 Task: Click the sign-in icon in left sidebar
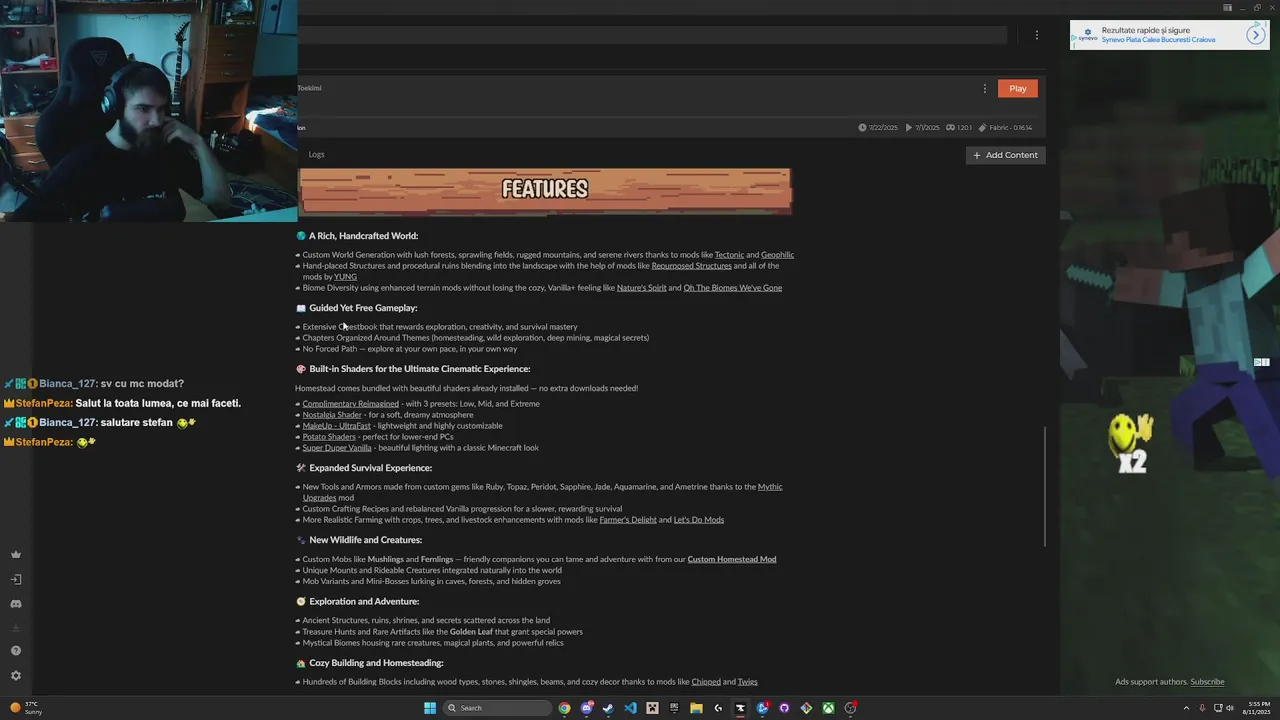[x=15, y=579]
